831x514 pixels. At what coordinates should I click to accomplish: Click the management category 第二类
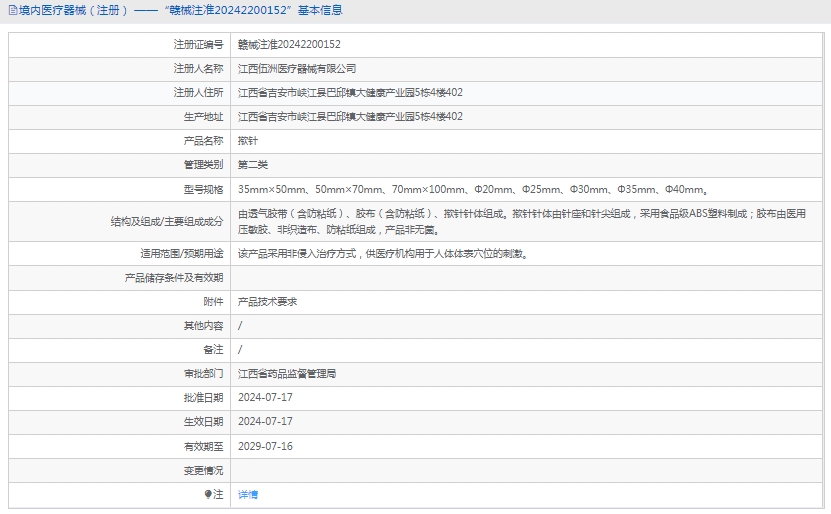(253, 165)
